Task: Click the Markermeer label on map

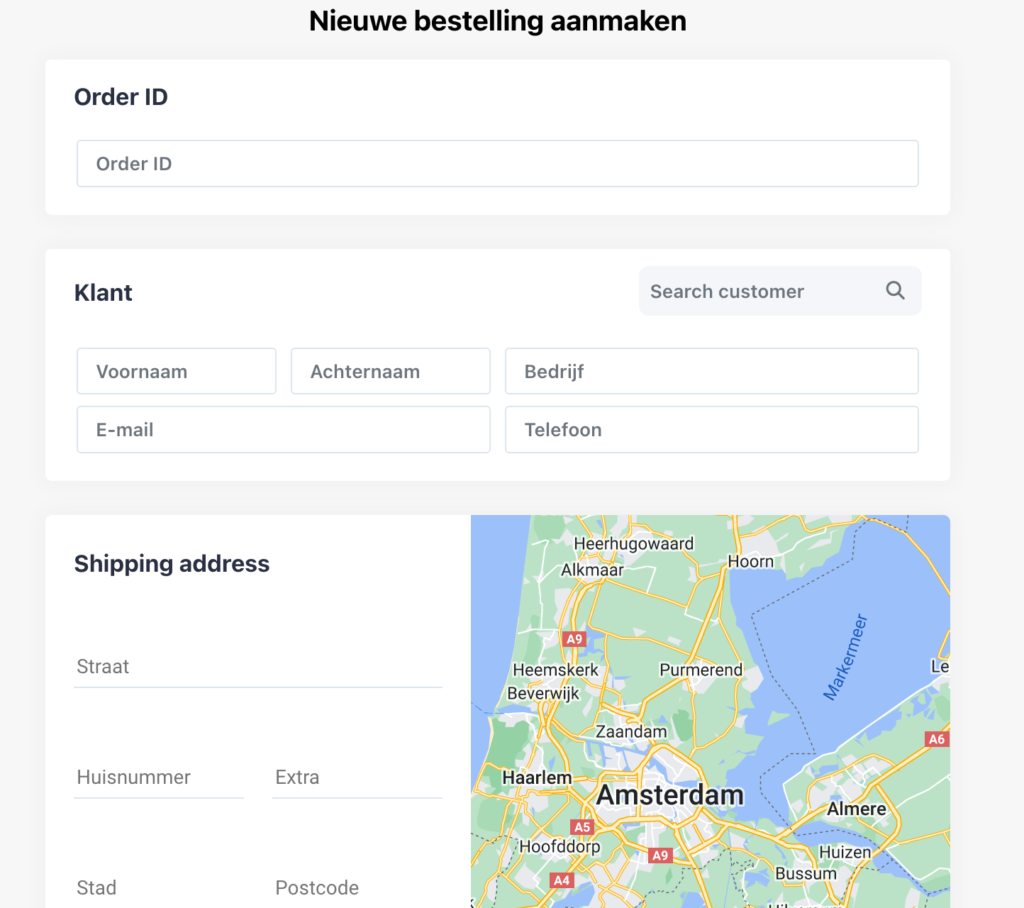Action: pos(846,656)
